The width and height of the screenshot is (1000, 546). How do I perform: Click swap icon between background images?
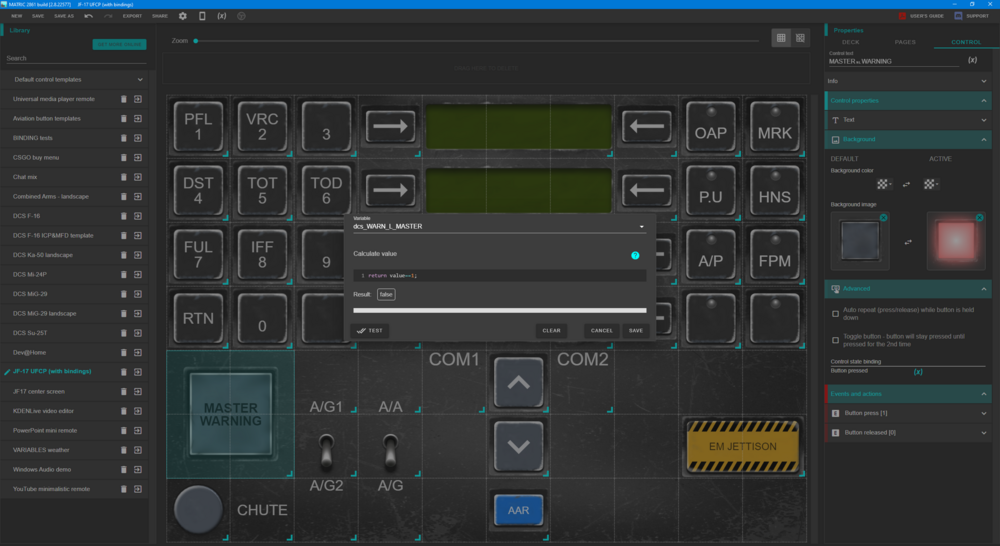click(x=908, y=242)
